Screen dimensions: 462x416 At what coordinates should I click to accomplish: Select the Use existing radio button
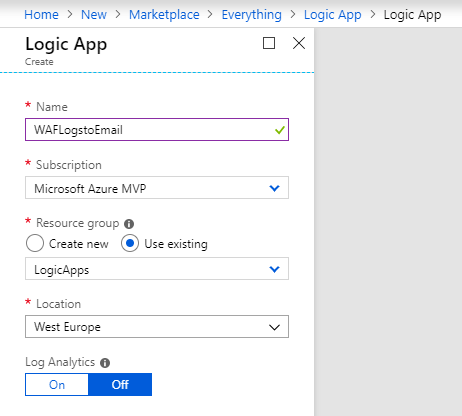click(x=130, y=243)
